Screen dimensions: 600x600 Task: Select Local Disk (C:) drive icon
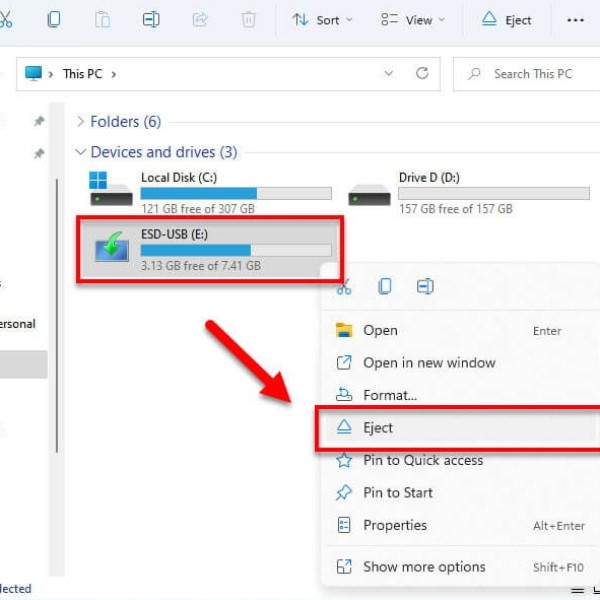(111, 189)
